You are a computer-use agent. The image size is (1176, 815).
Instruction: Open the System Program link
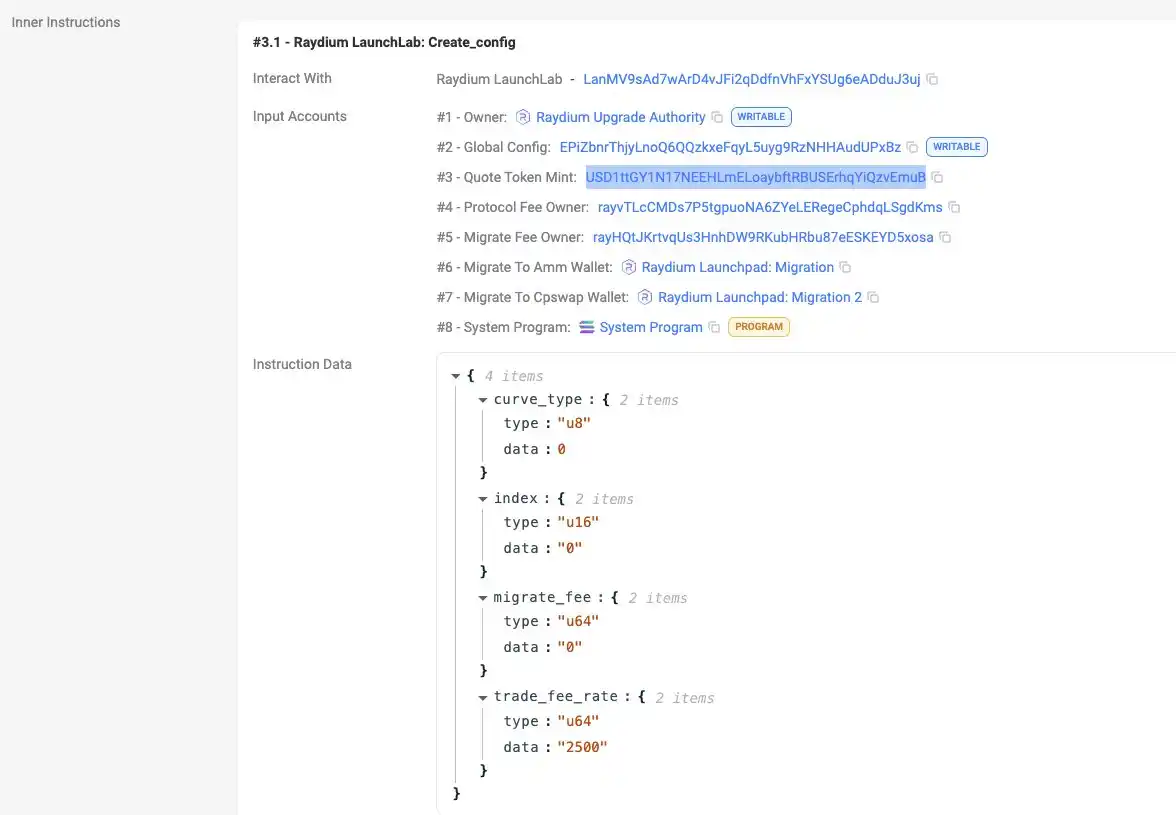[651, 327]
